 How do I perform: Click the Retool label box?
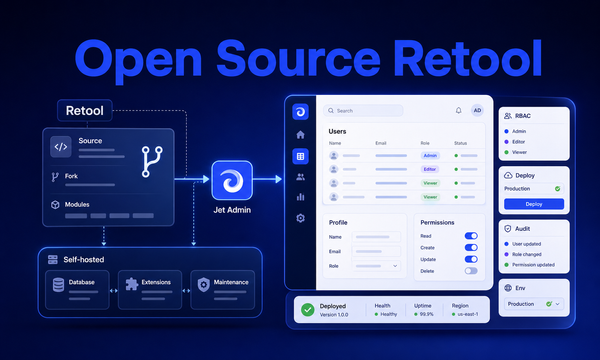point(85,111)
